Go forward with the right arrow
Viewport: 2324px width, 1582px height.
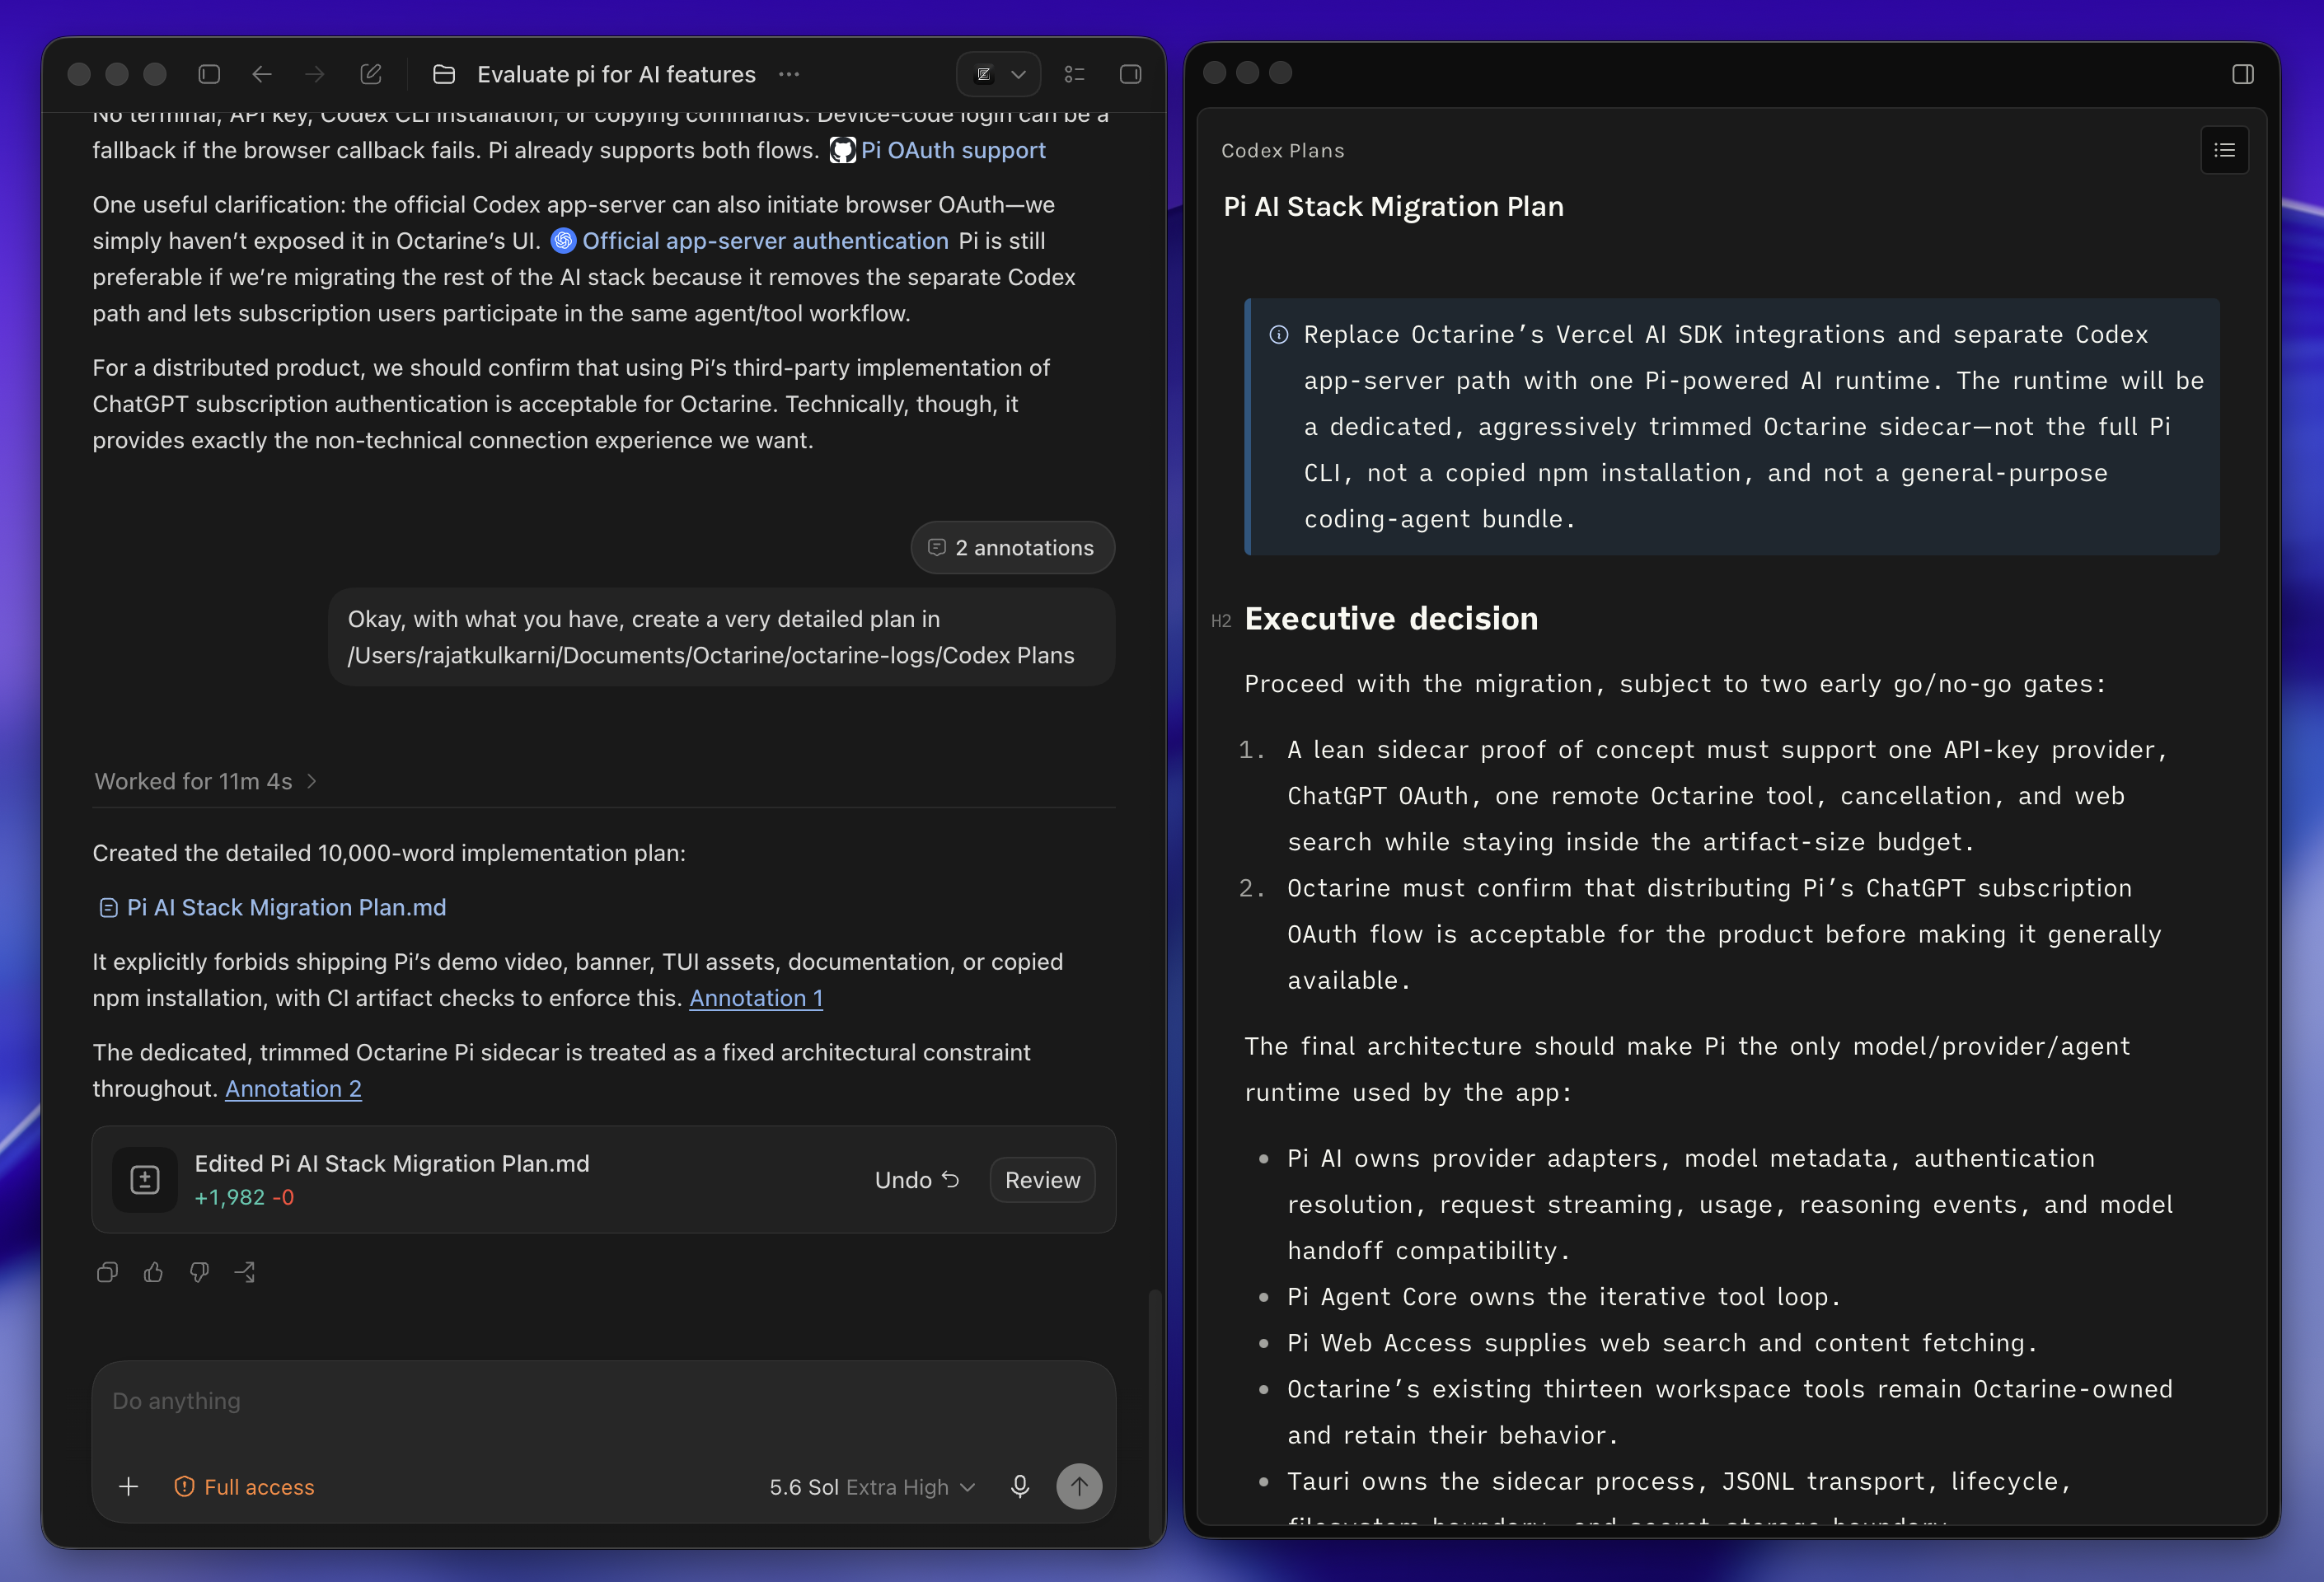(x=315, y=74)
